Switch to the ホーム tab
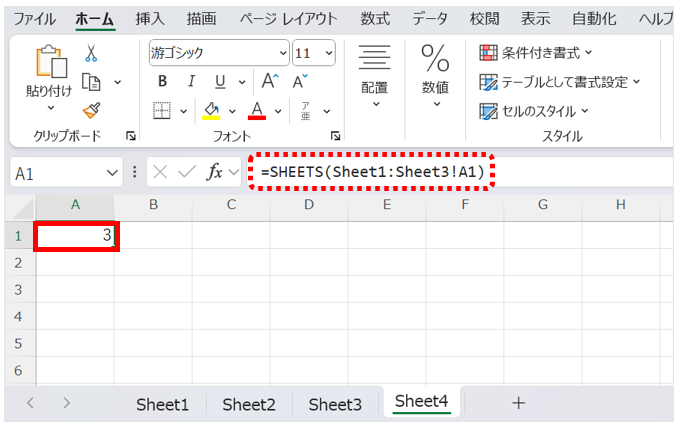 pos(95,19)
